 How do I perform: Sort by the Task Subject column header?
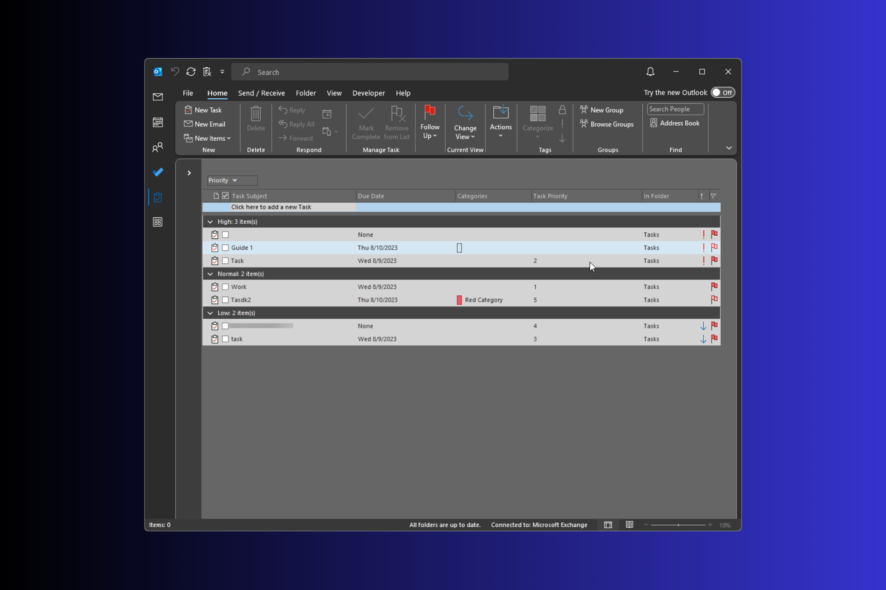click(x=293, y=196)
